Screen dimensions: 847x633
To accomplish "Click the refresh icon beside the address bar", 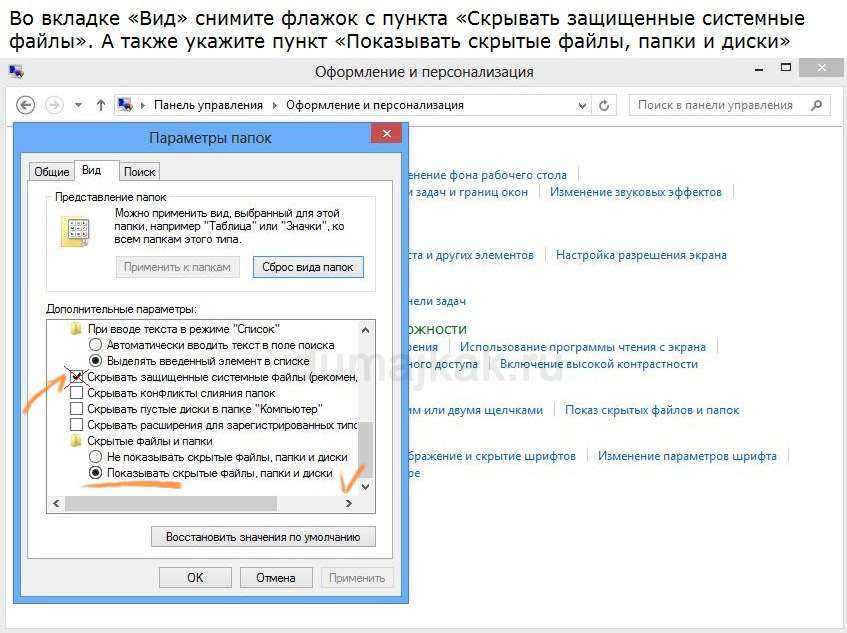I will [x=604, y=105].
